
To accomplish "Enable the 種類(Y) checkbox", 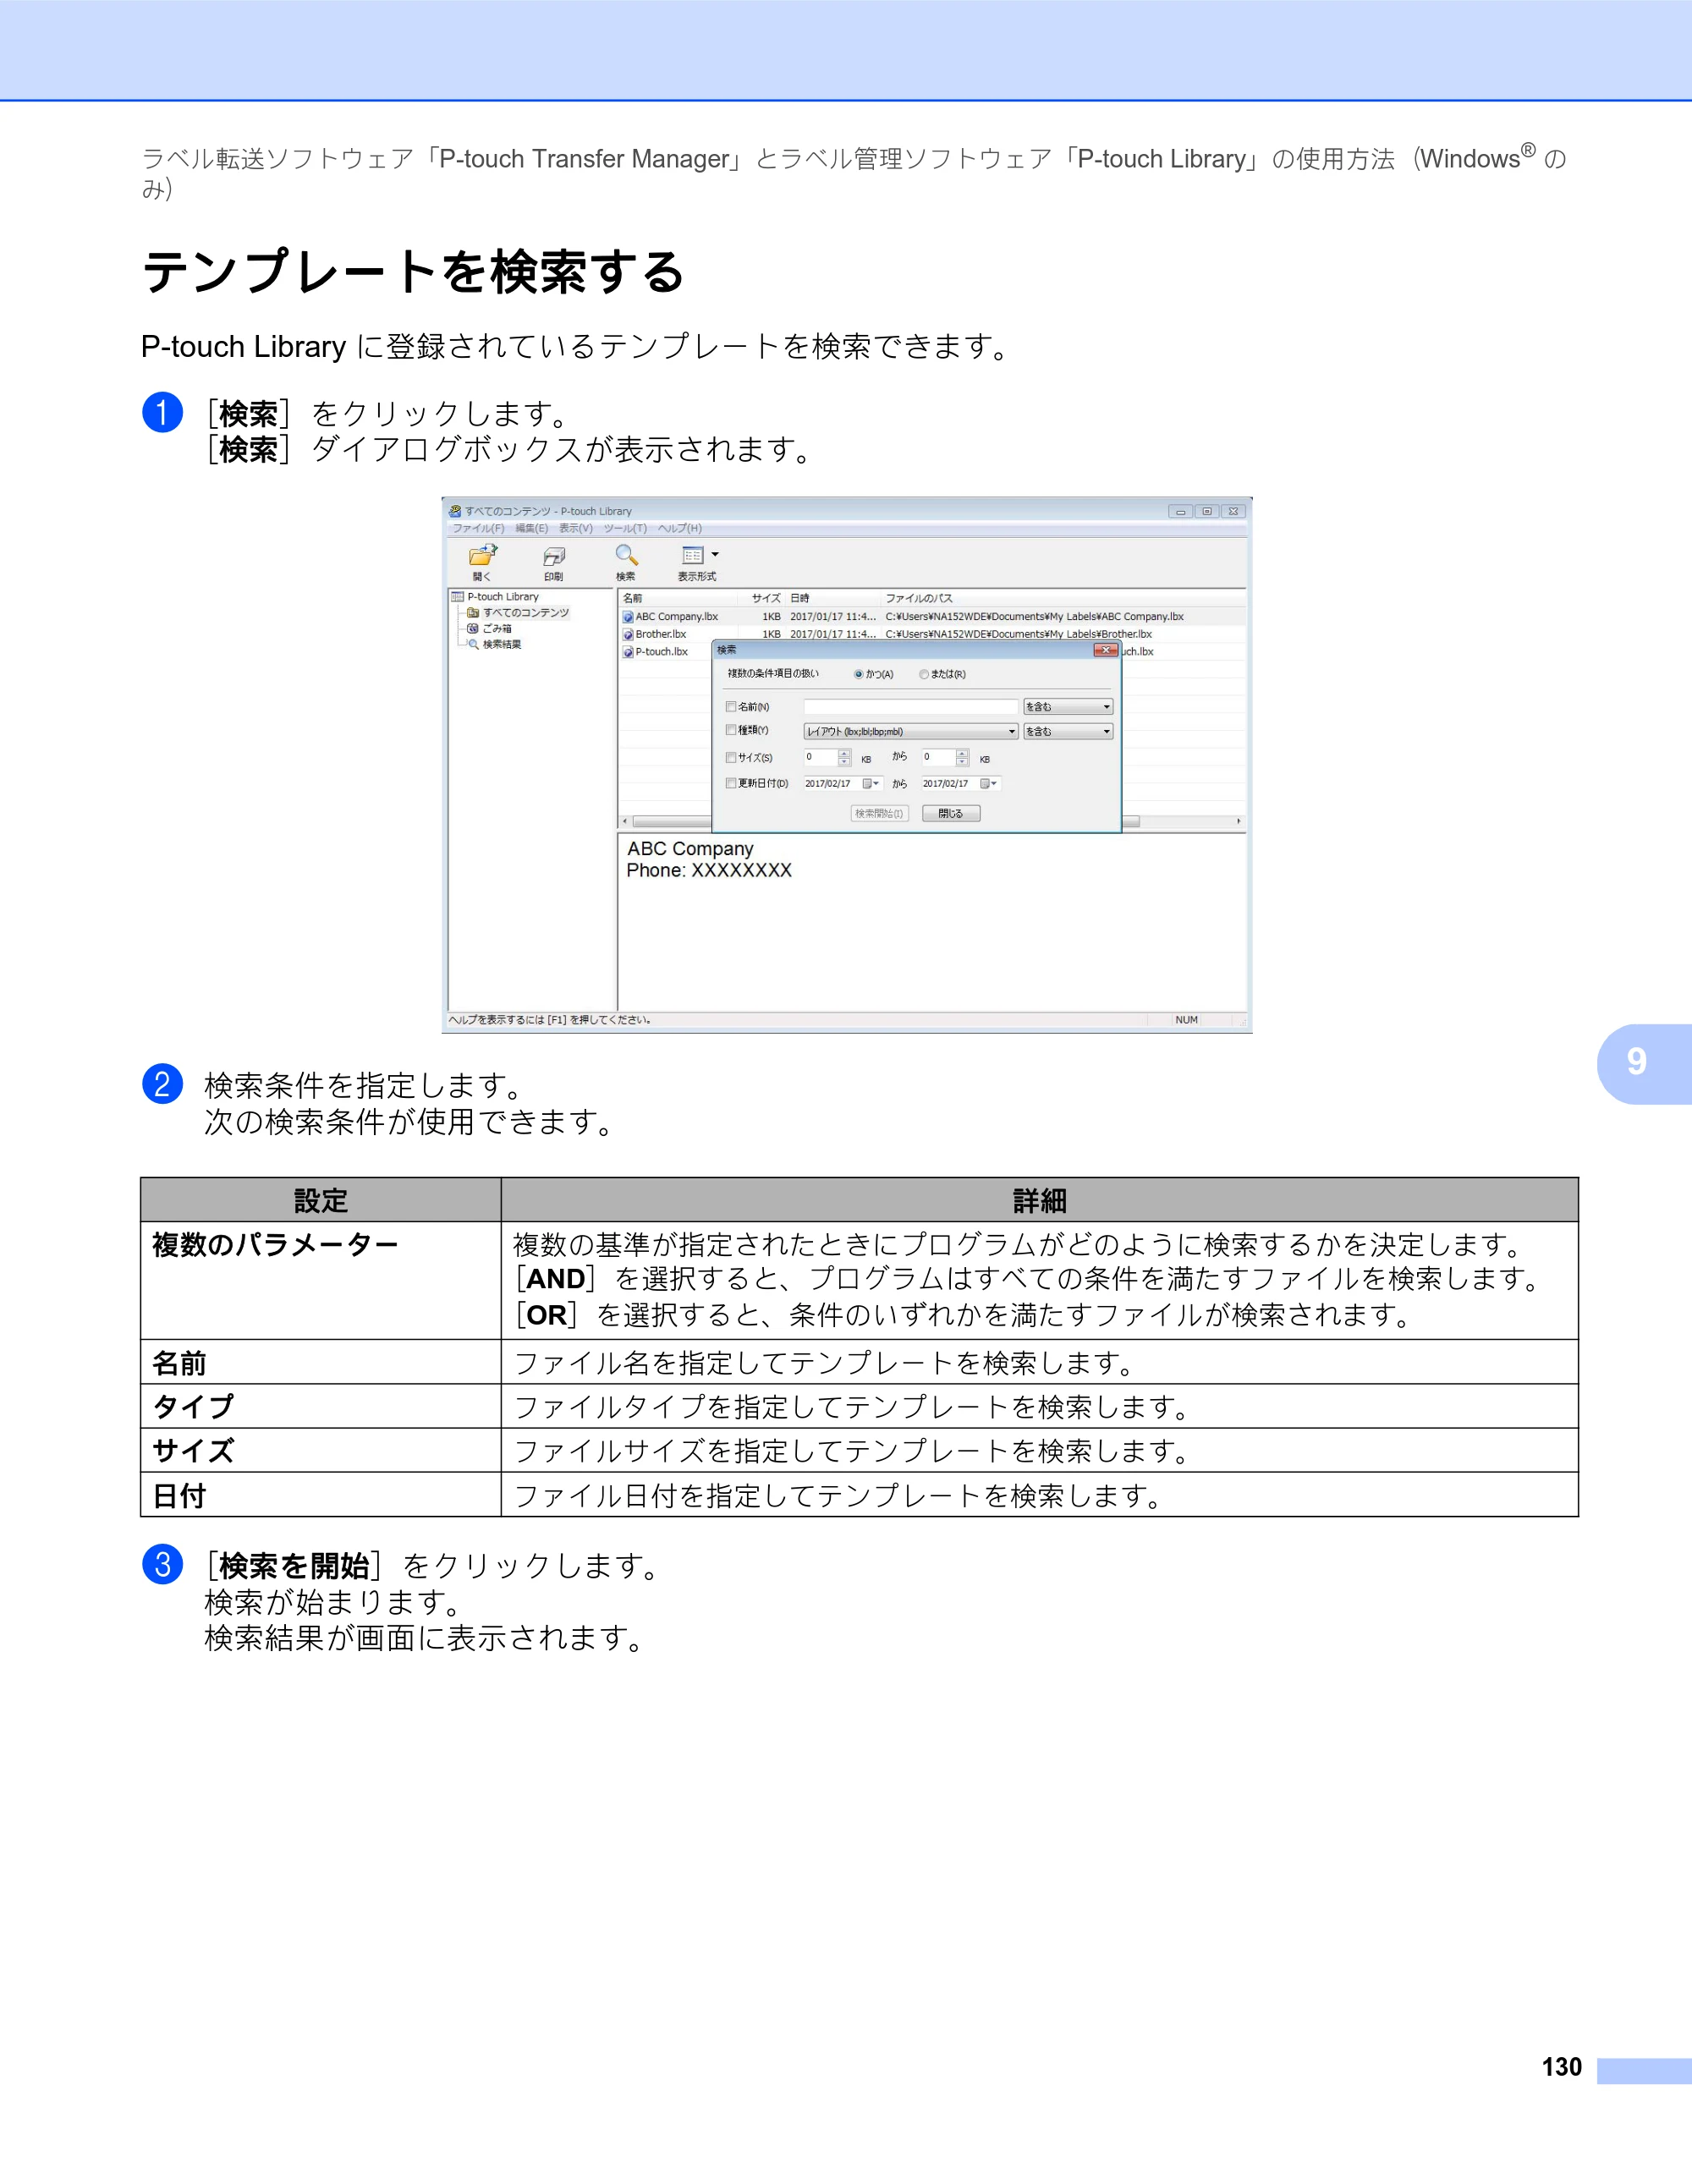I will tap(731, 730).
